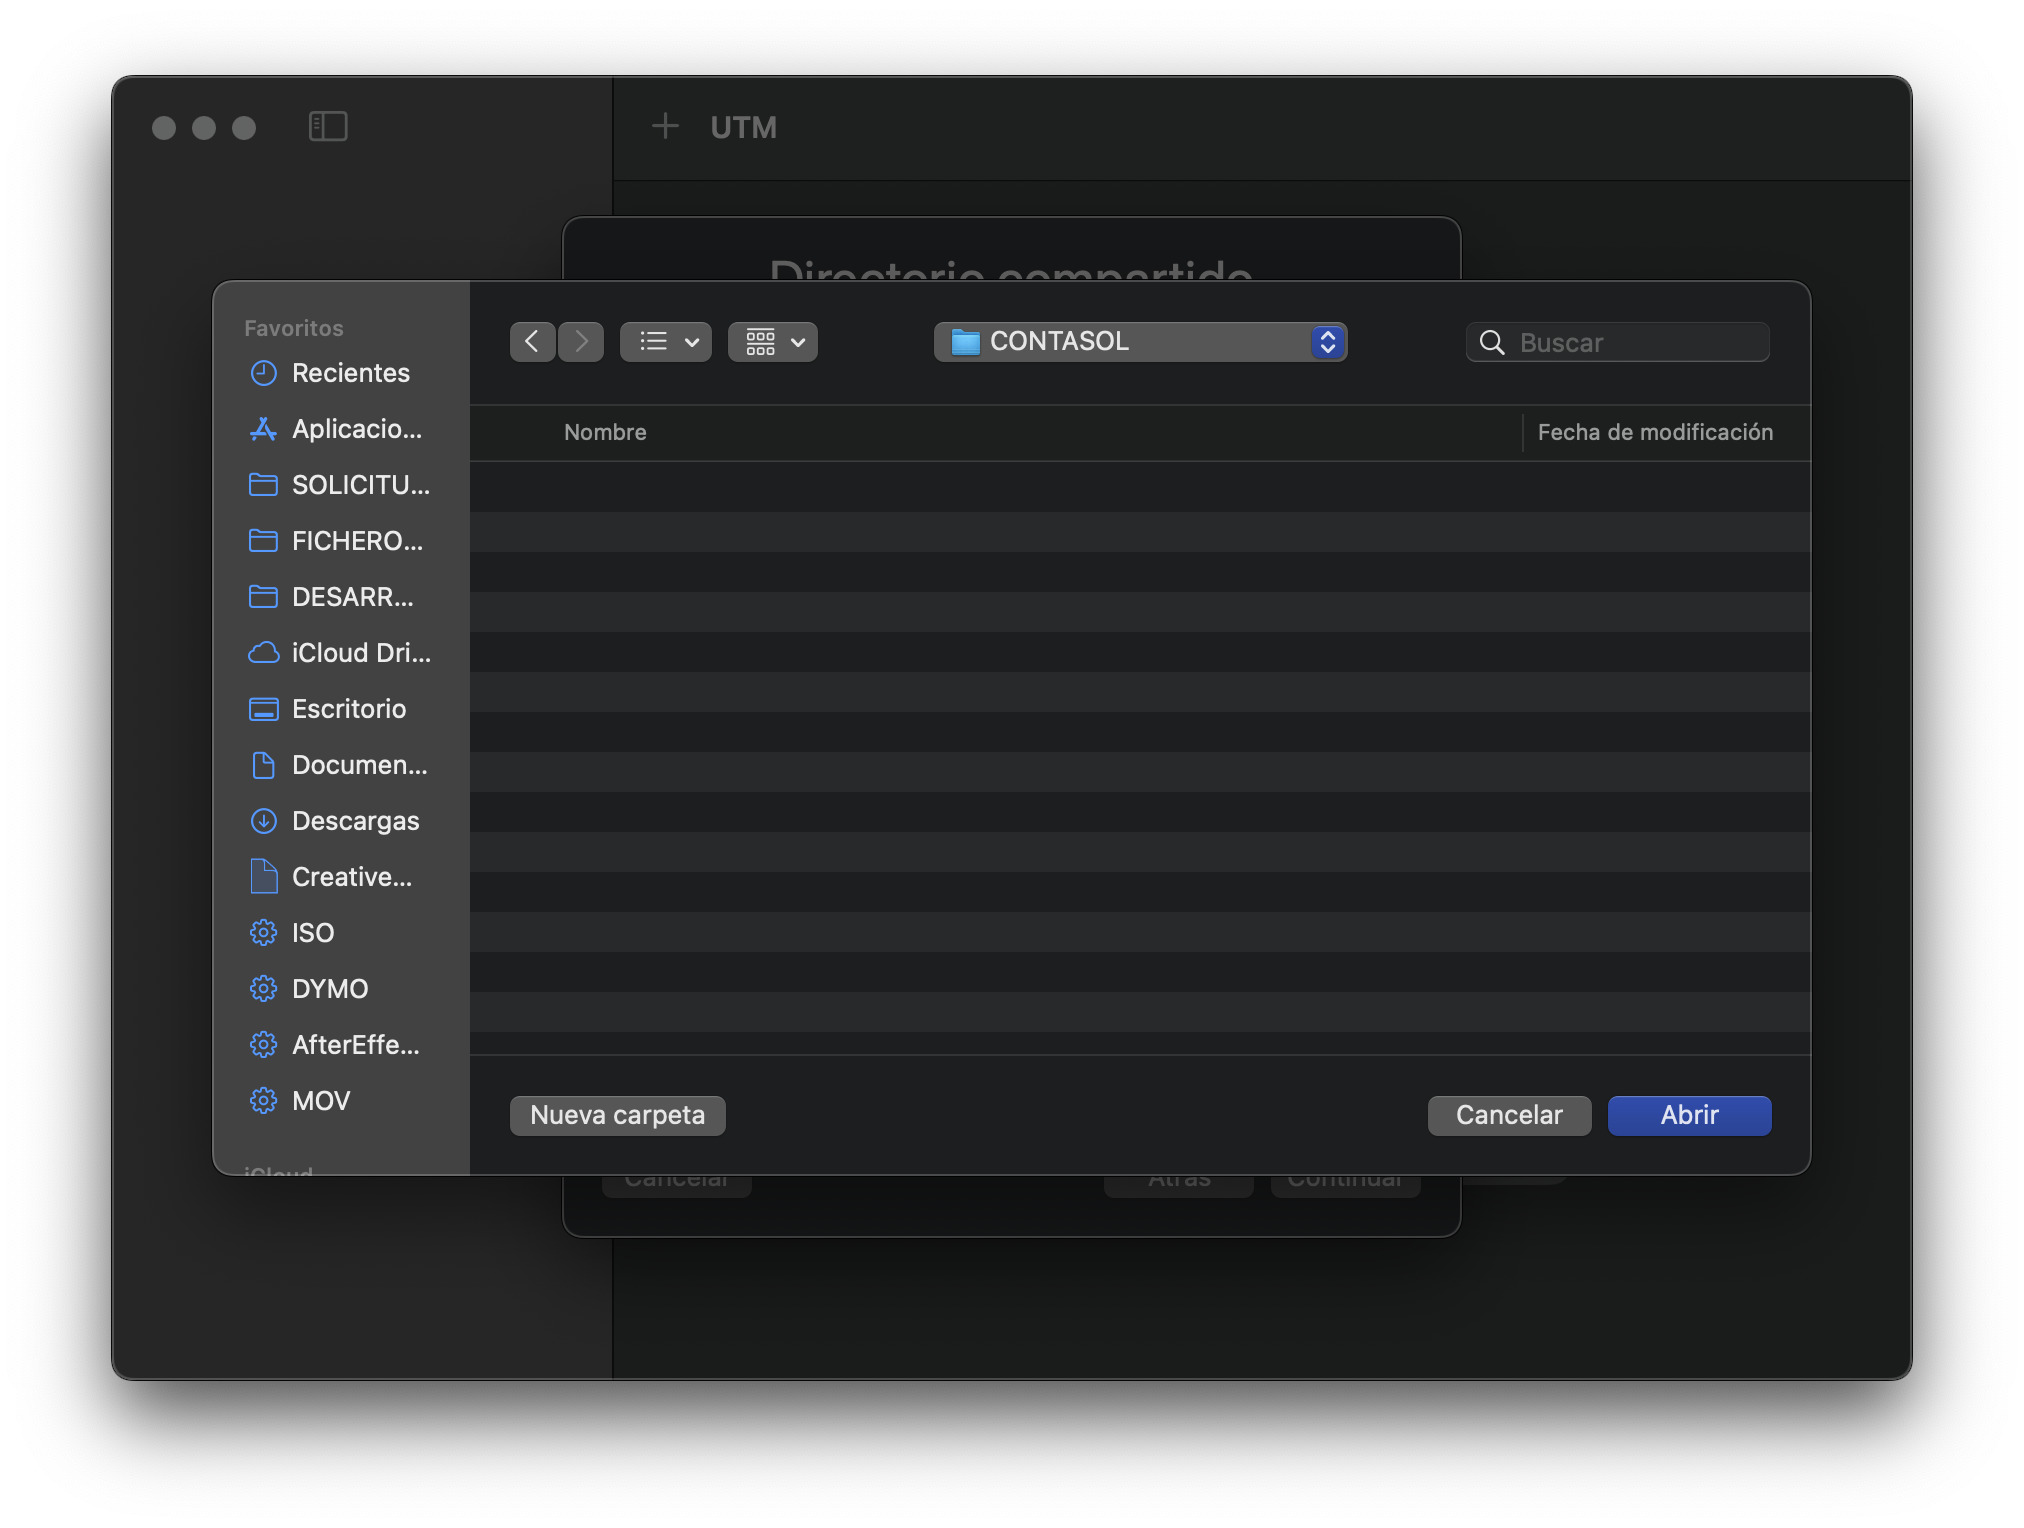The height and width of the screenshot is (1528, 2024).
Task: Click the Buscar search field
Action: point(1618,342)
